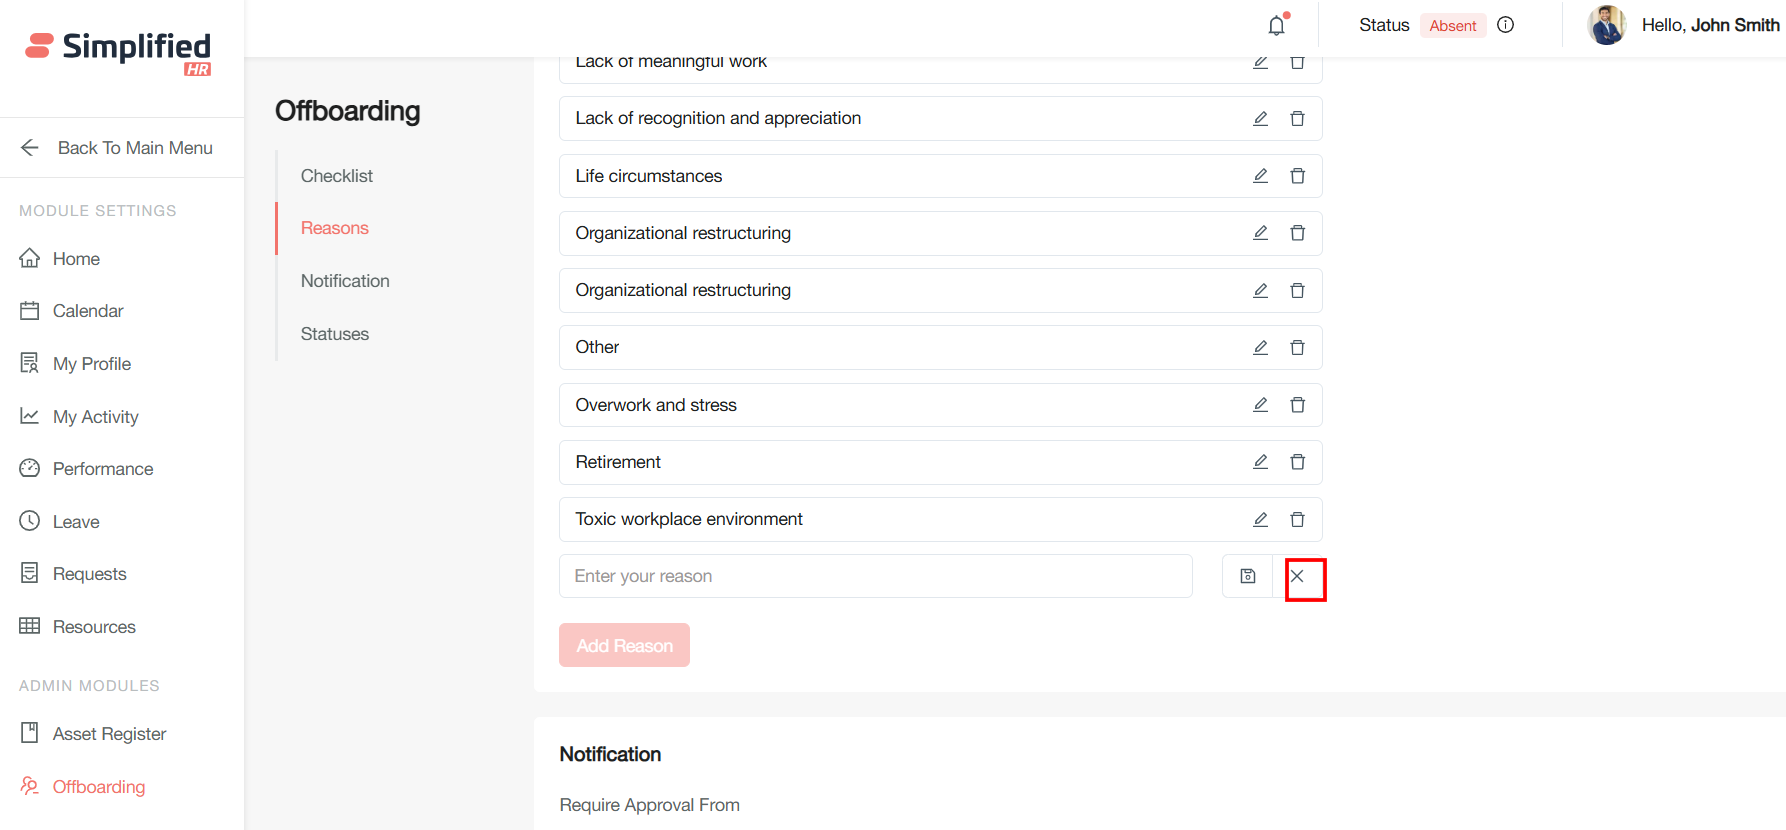1786x830 pixels.
Task: Edit 'Lack of recognition and appreciation' reason
Action: pos(1260,118)
